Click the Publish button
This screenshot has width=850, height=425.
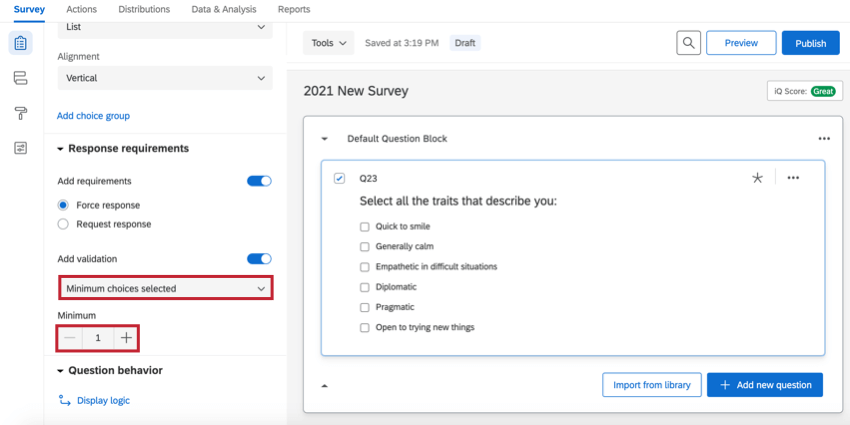tap(810, 43)
